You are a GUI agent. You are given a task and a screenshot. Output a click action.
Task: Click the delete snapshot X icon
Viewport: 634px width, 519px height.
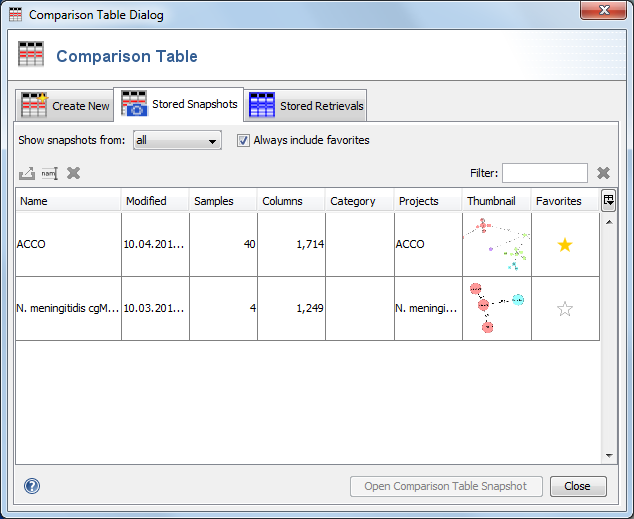(x=73, y=173)
